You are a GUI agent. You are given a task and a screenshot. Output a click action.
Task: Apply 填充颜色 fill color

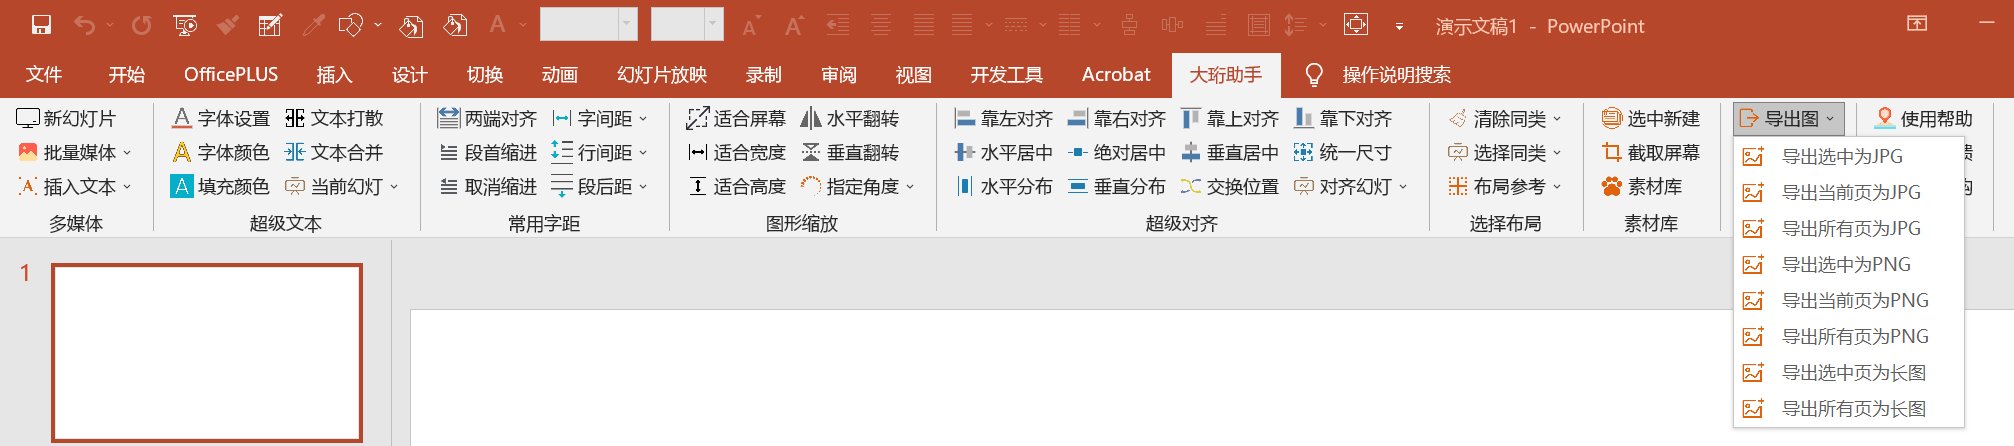tap(220, 186)
